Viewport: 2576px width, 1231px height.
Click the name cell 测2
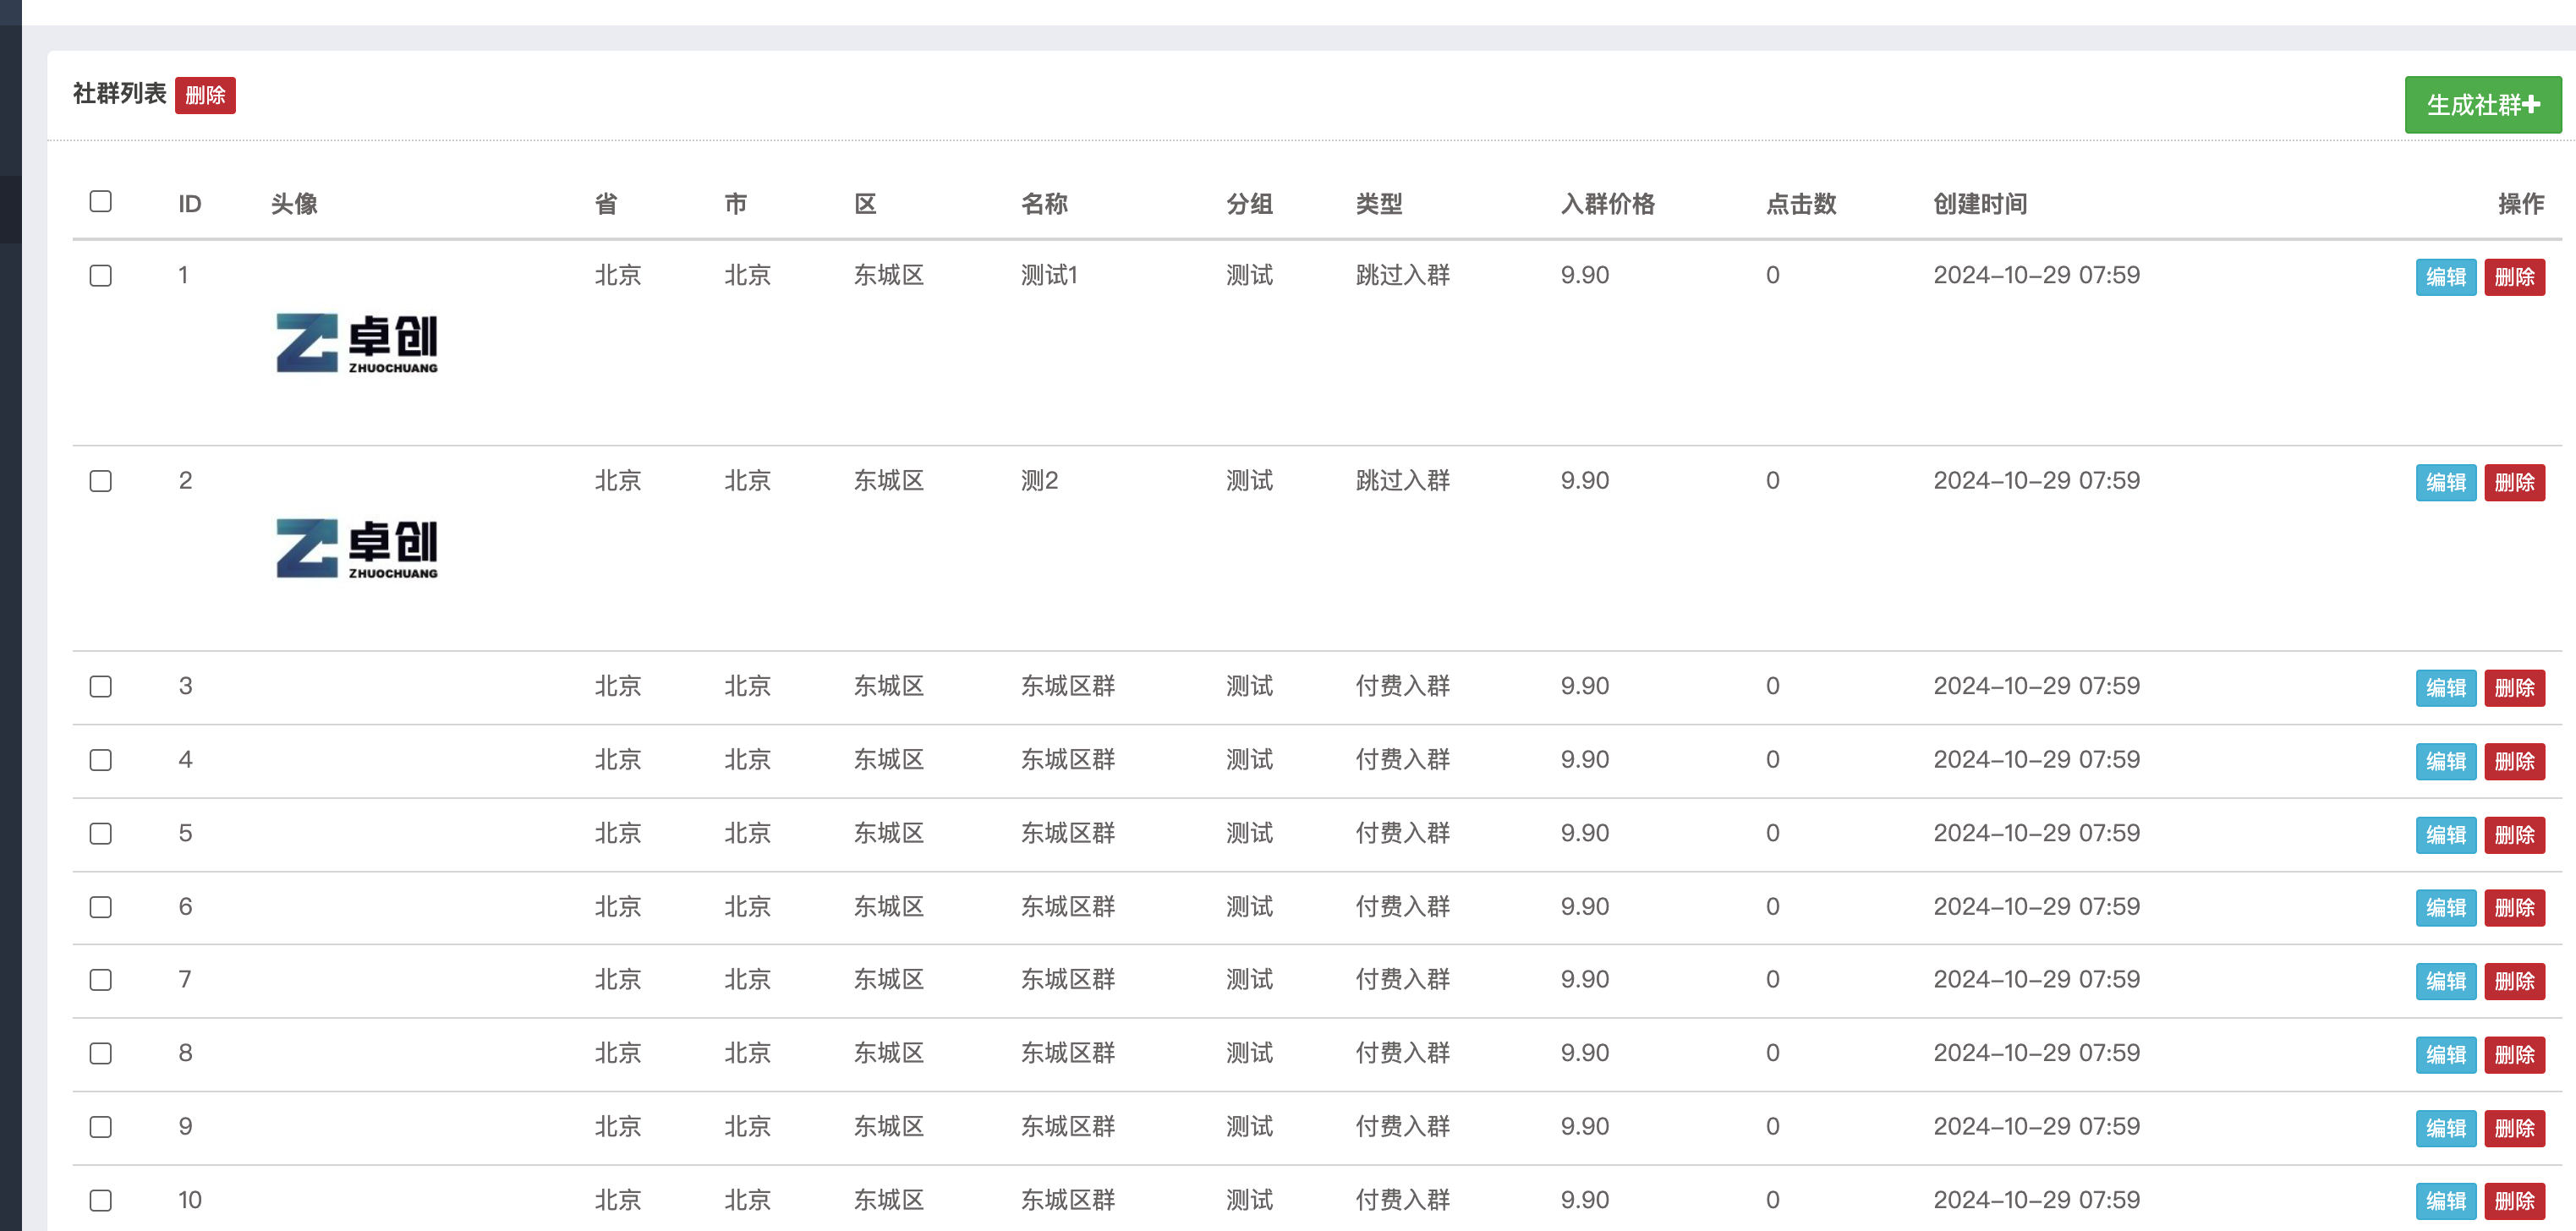1039,481
